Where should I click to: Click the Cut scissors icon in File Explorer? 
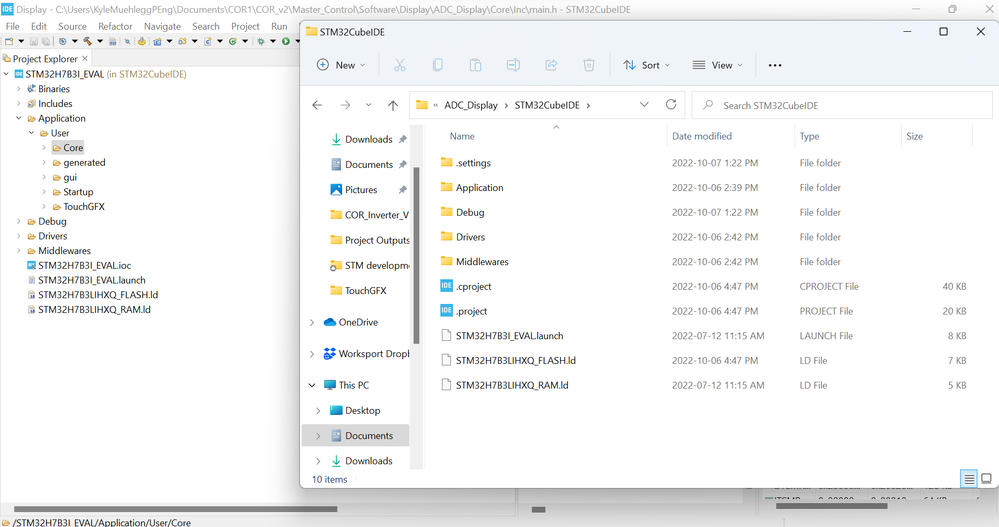click(x=399, y=65)
